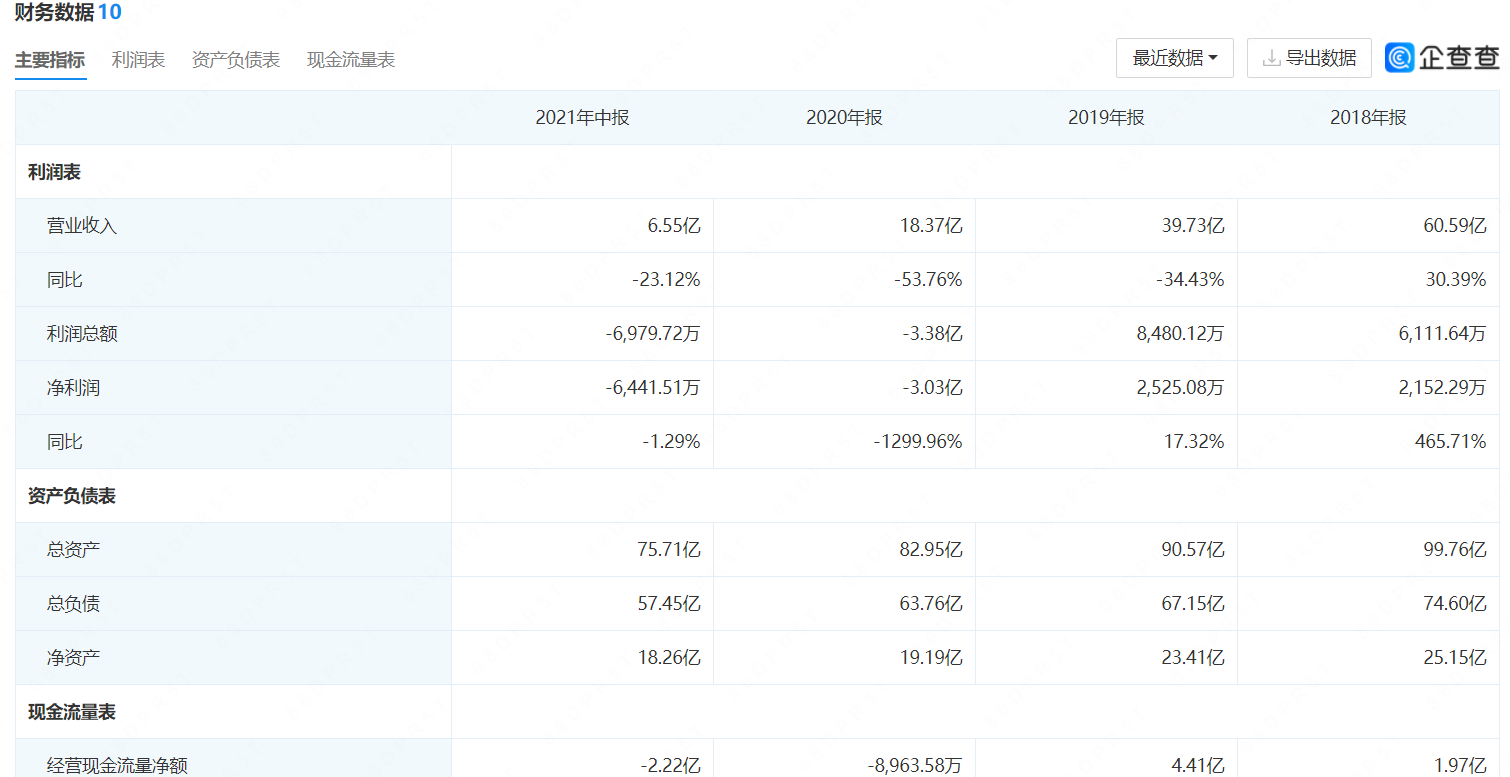Image resolution: width=1510 pixels, height=777 pixels.
Task: Select the 2021年中报 column header
Action: (x=583, y=117)
